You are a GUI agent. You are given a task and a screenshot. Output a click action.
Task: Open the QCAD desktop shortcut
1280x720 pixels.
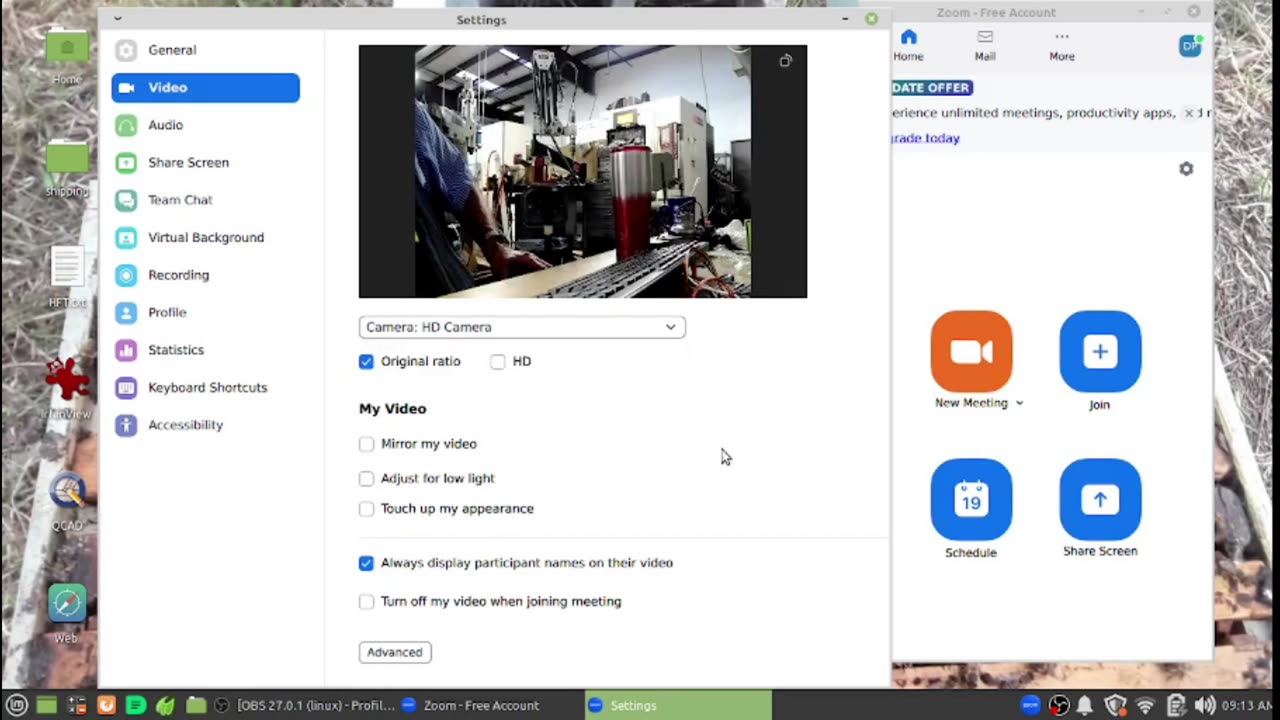[x=67, y=499]
